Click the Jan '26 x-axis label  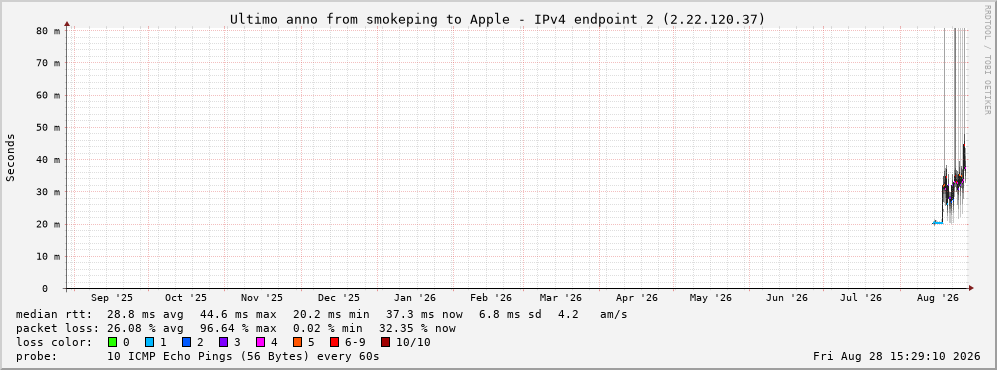pyautogui.click(x=415, y=298)
